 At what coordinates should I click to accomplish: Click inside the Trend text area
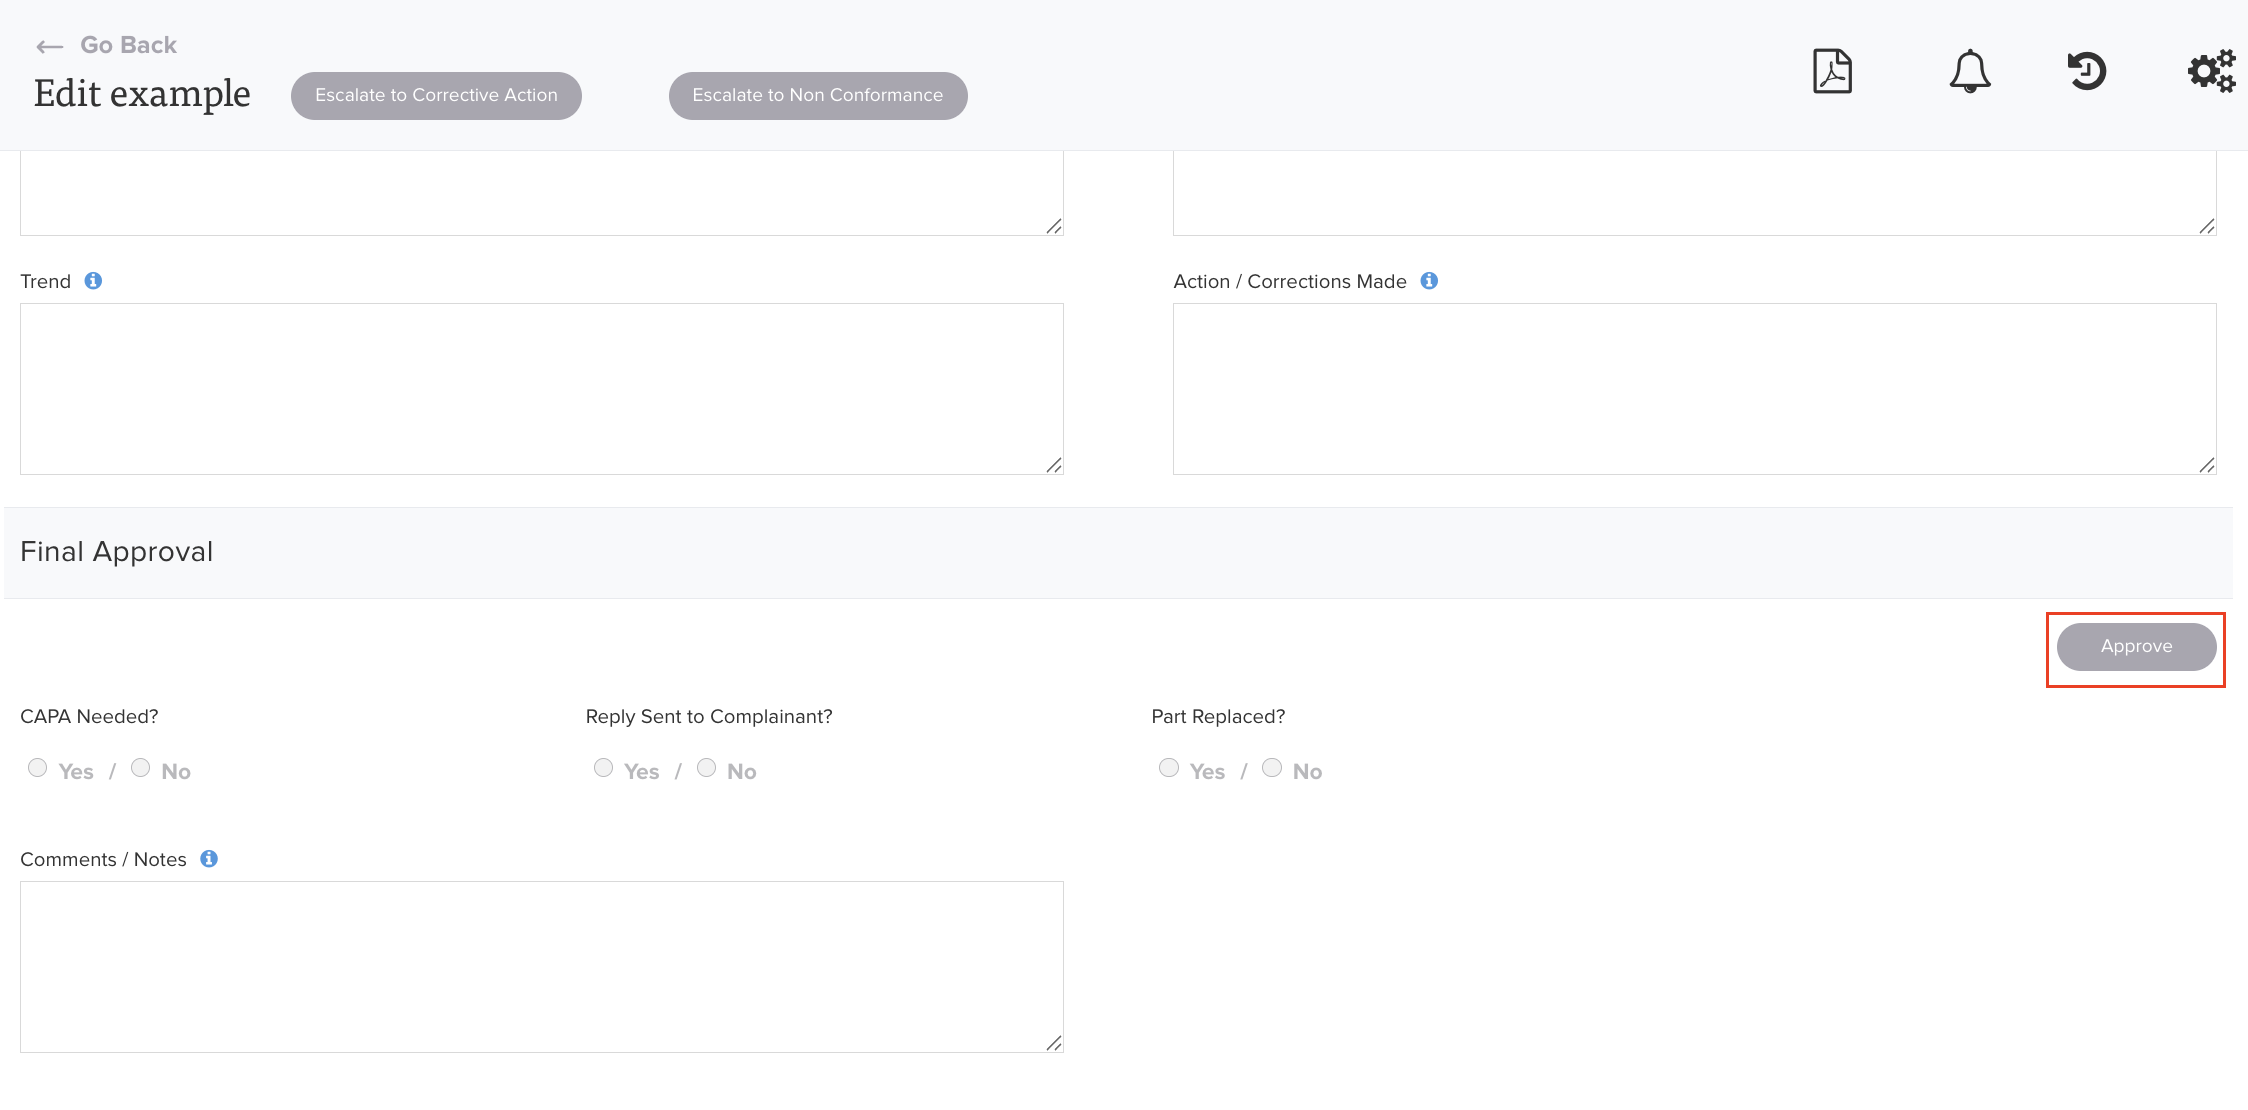tap(541, 389)
